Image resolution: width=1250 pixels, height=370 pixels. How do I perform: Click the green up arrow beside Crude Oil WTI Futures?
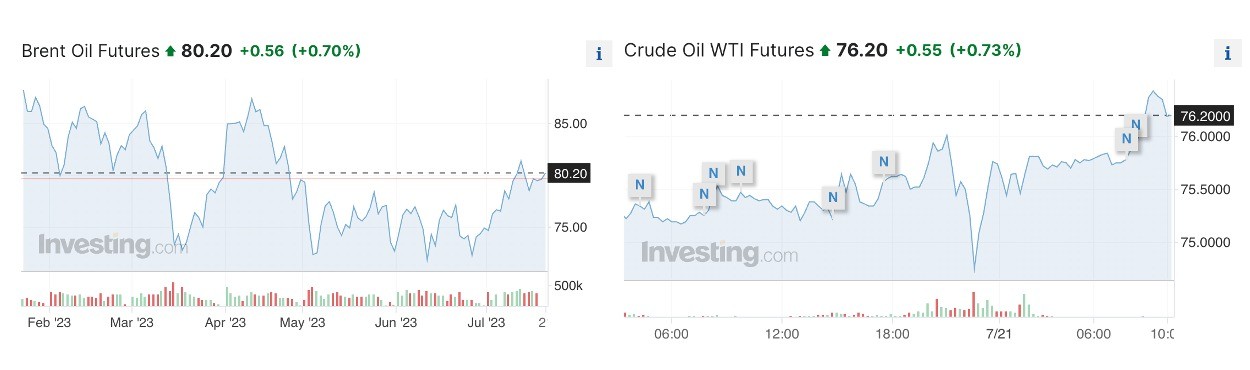pos(825,51)
